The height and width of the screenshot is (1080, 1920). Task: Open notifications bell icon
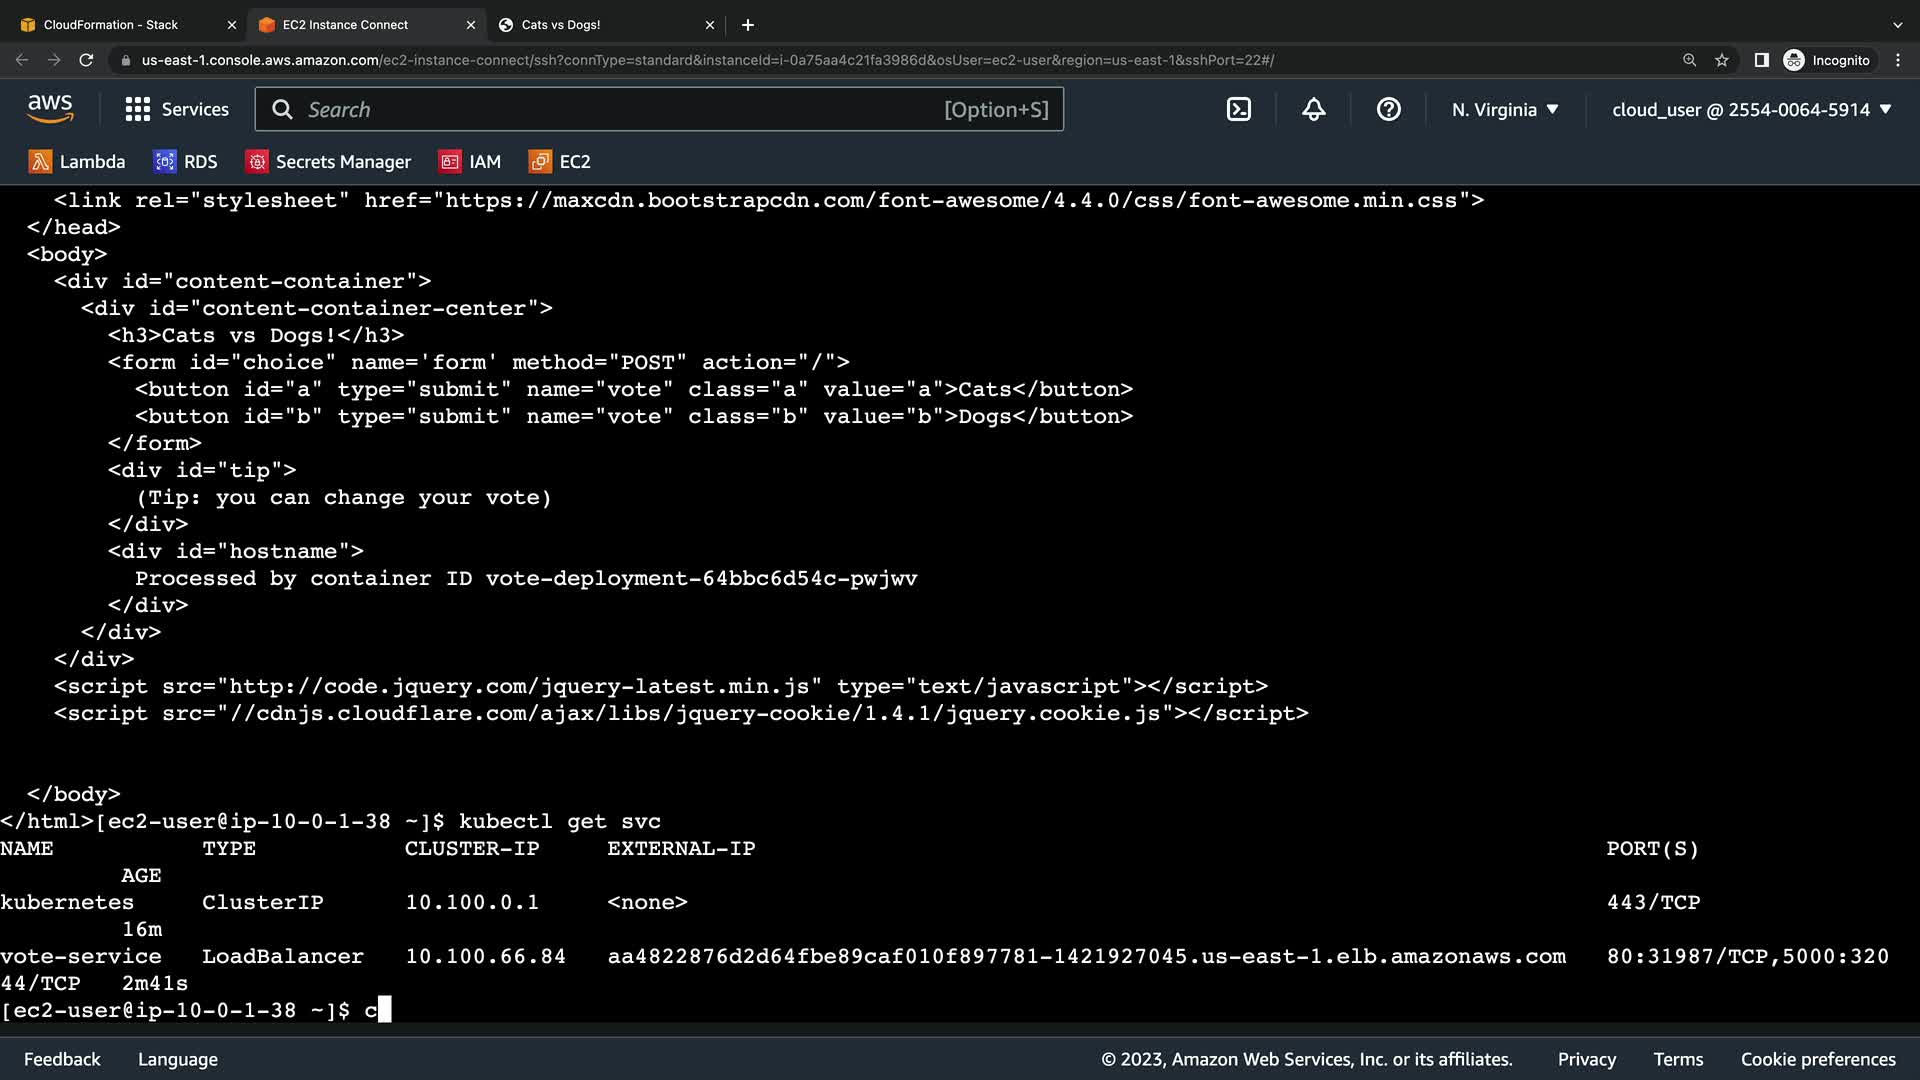(x=1313, y=110)
